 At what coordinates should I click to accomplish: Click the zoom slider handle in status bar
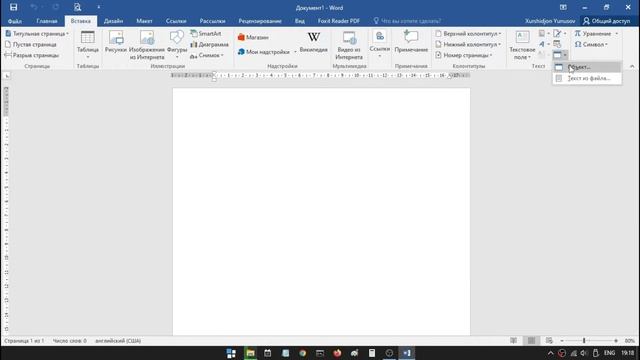(584, 340)
